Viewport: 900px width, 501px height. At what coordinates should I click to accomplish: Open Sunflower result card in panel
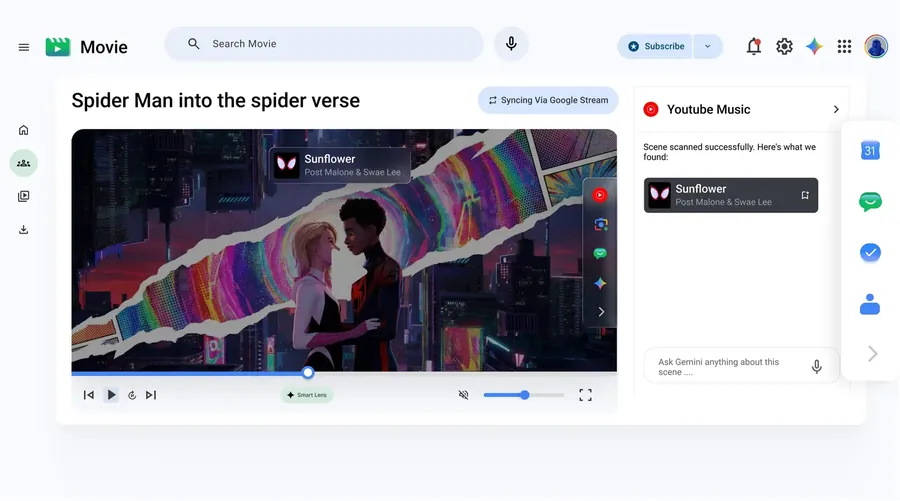731,195
